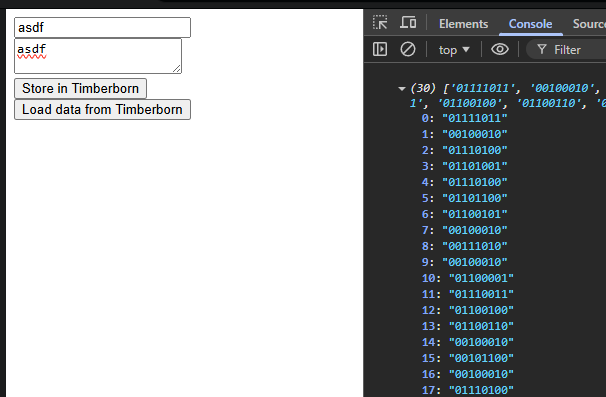Select array entry 9: "00100010"
Screen dimensions: 606x397
pyautogui.click(x=465, y=262)
